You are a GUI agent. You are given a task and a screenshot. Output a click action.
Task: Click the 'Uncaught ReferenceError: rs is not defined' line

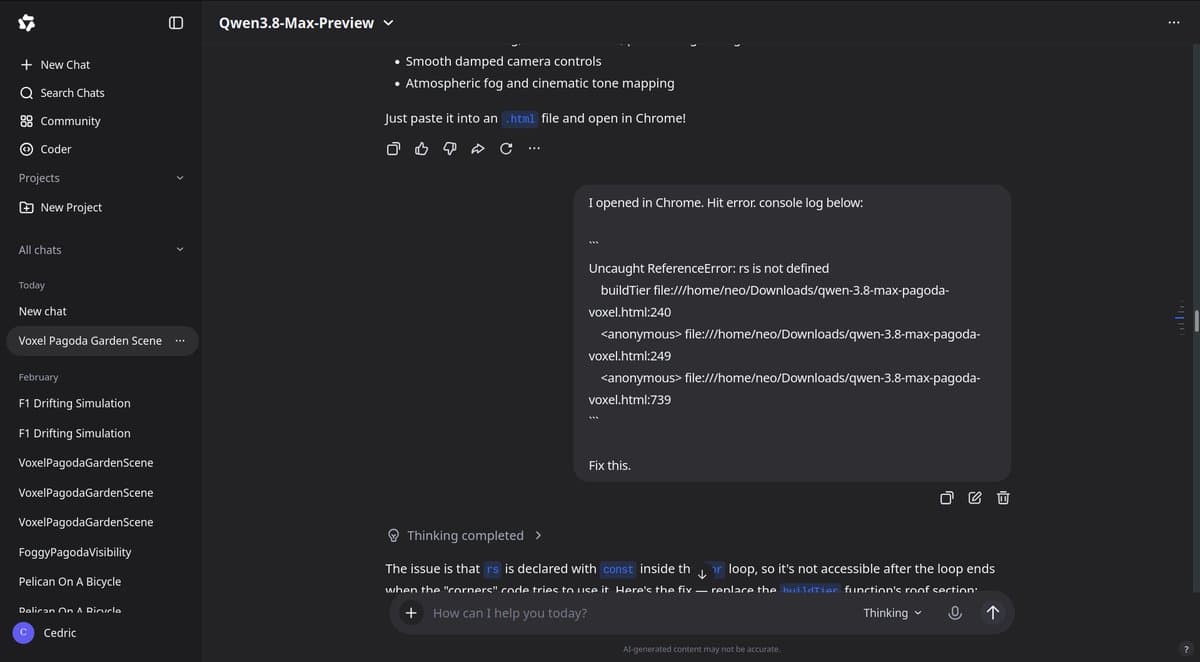pos(709,268)
